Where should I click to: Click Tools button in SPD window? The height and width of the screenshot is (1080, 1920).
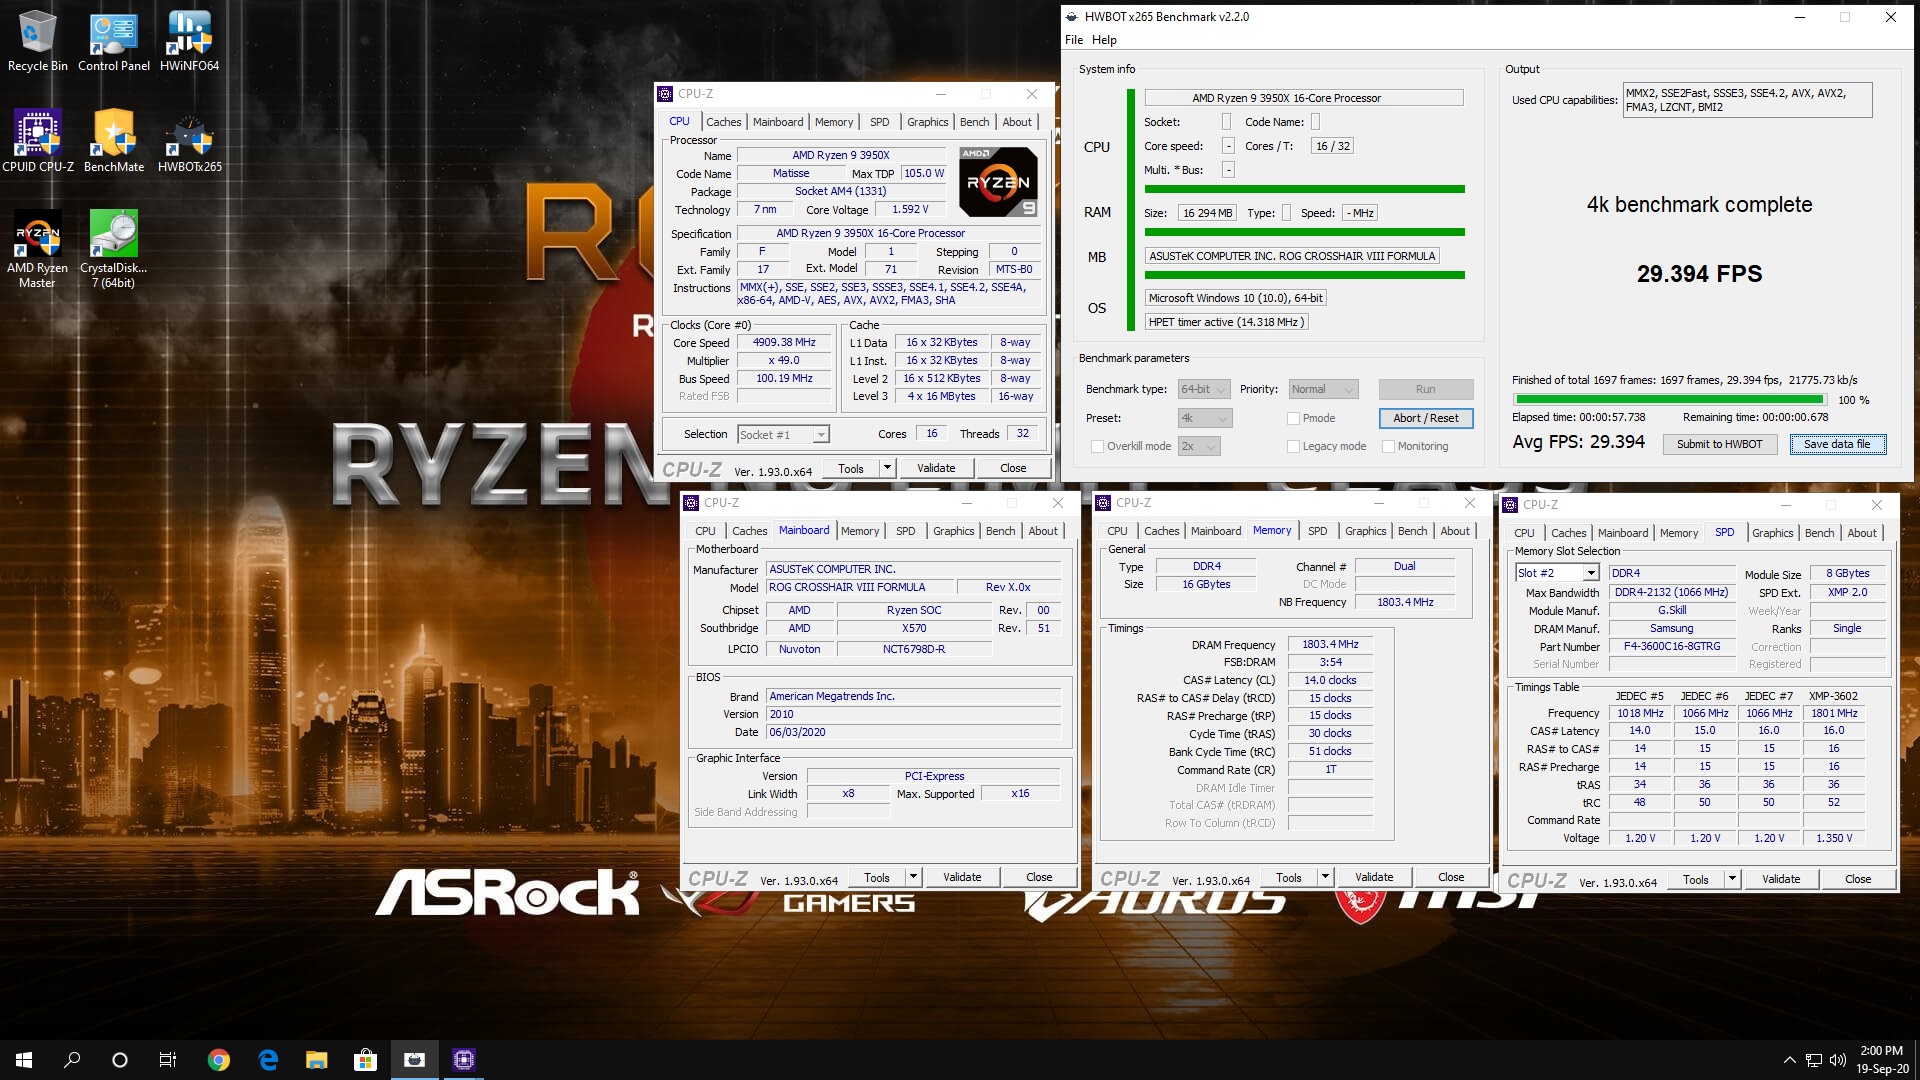[1695, 879]
